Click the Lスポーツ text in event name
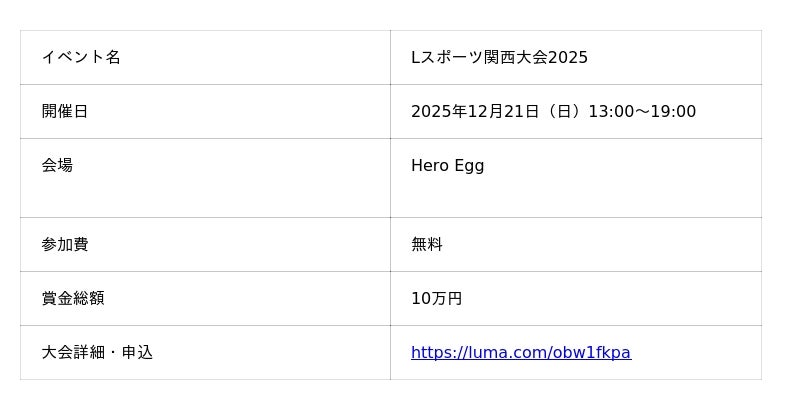800x410 pixels. (x=447, y=58)
